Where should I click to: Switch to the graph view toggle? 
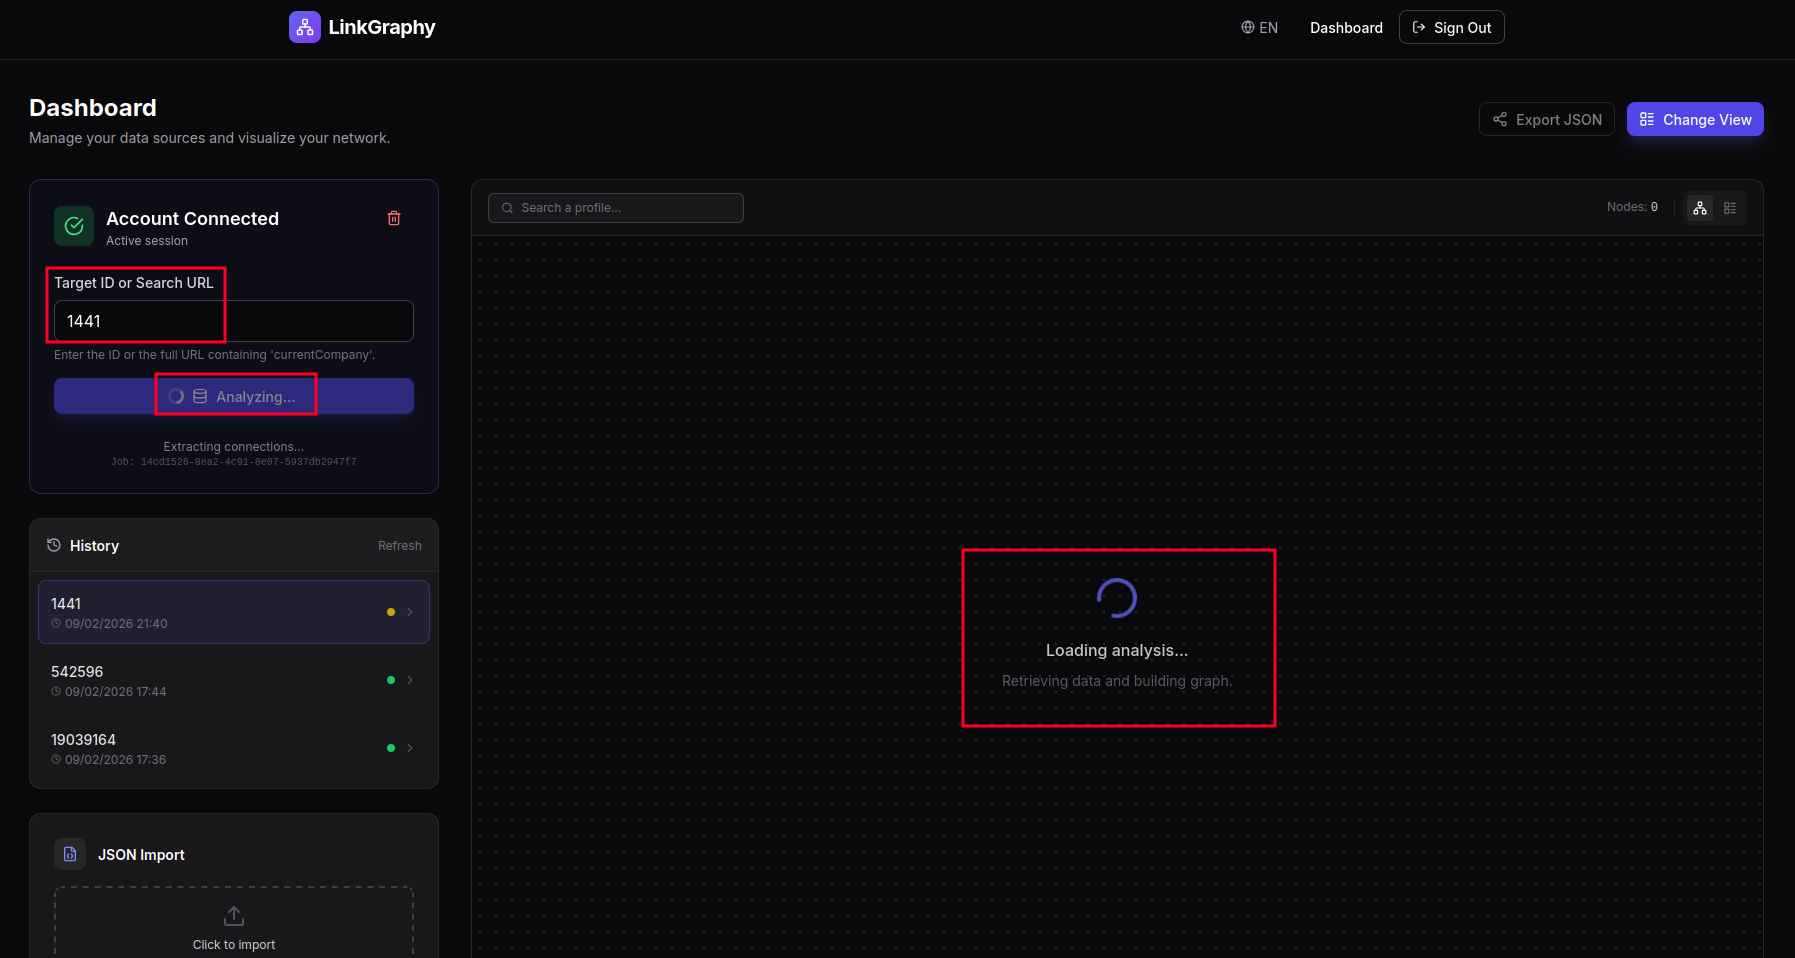tap(1700, 208)
